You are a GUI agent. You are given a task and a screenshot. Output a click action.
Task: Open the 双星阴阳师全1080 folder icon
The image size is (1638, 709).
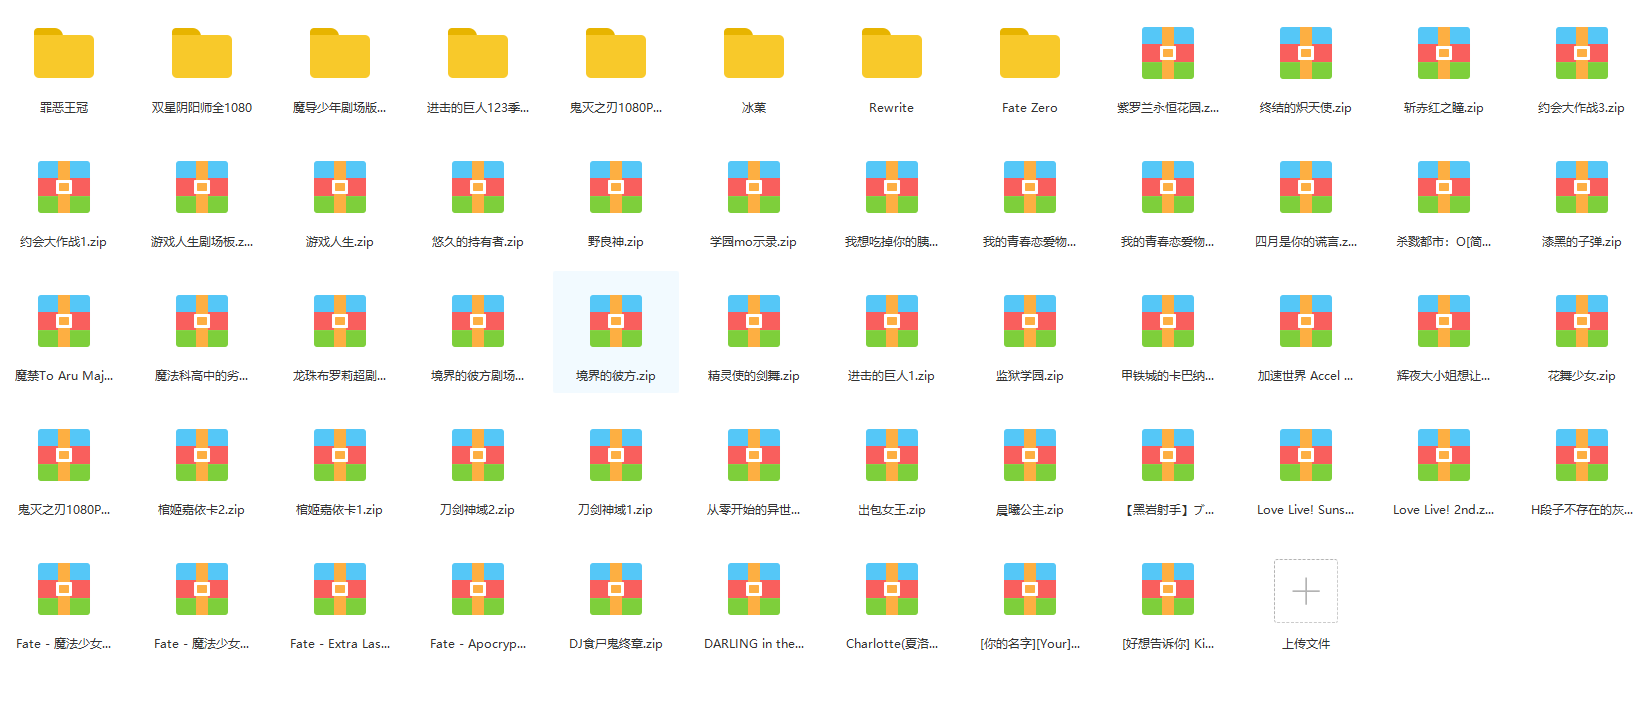tap(202, 53)
